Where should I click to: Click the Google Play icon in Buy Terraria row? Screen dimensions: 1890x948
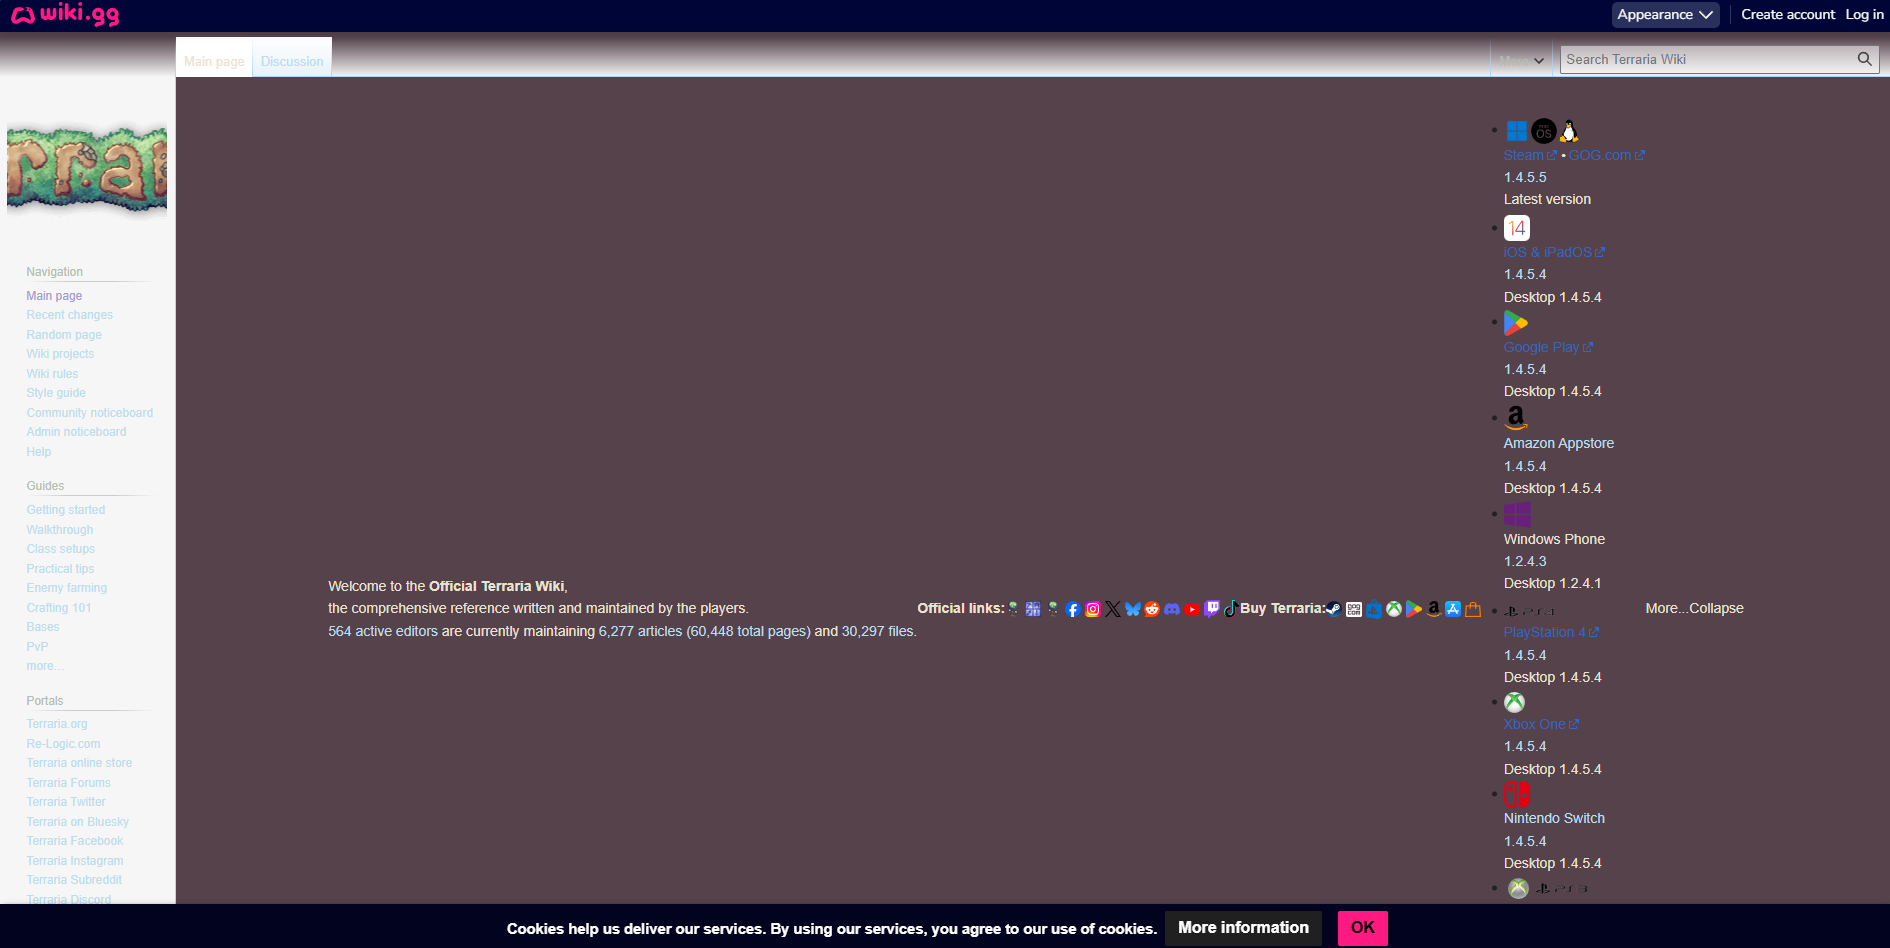pyautogui.click(x=1414, y=609)
